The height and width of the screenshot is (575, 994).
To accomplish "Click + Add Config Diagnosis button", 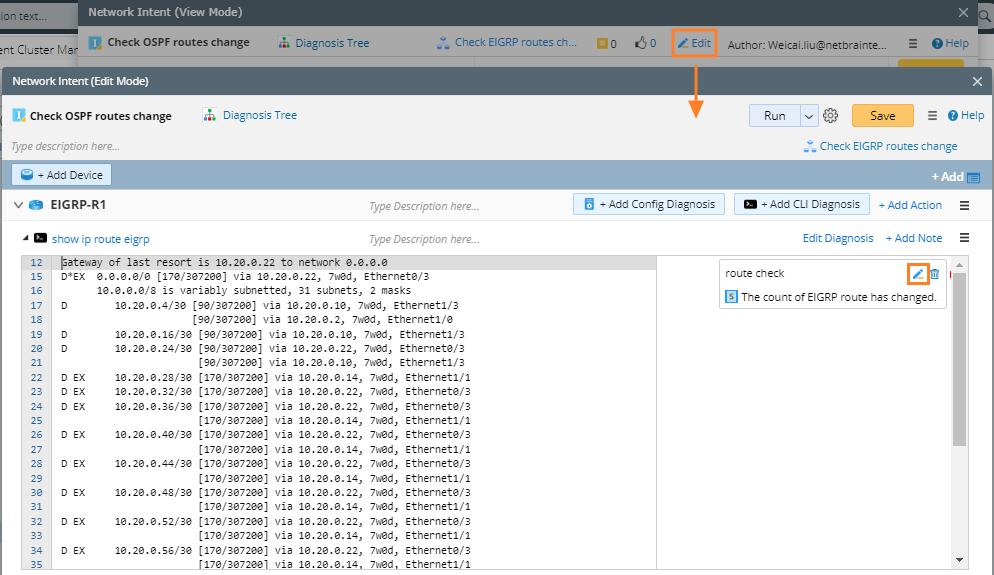I will click(x=649, y=204).
